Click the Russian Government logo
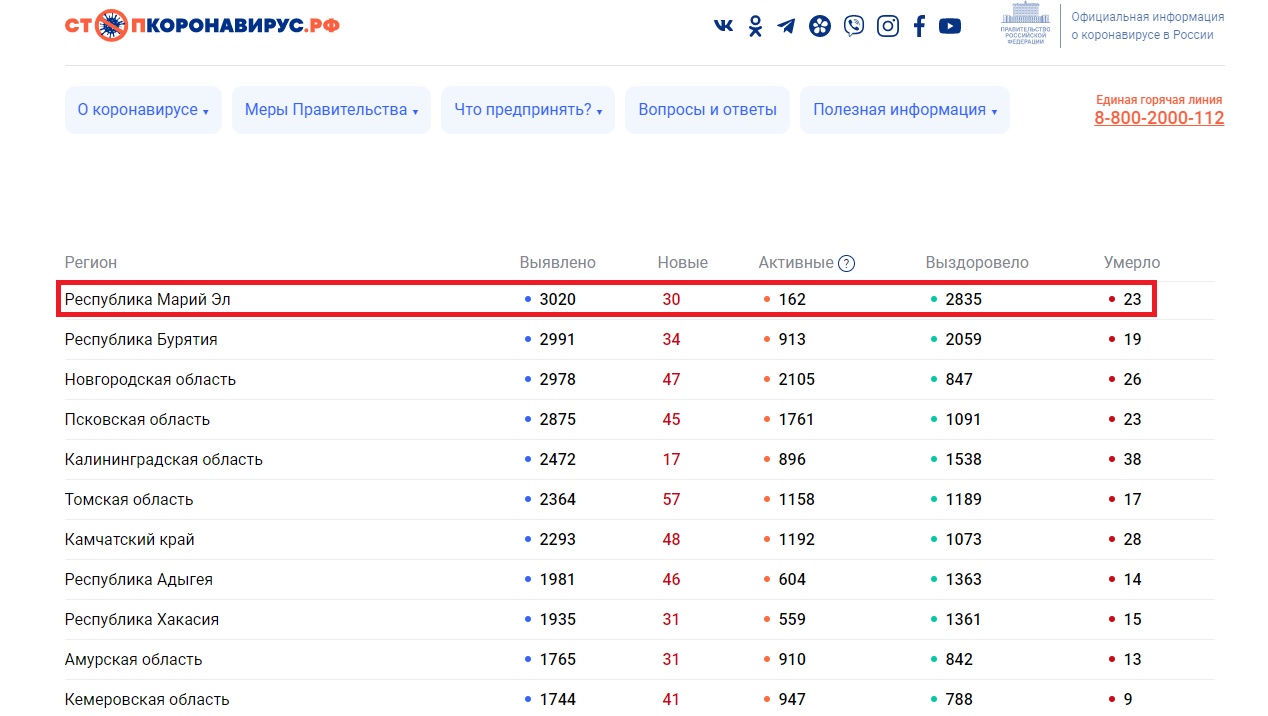Image resolution: width=1268 pixels, height=716 pixels. (x=1025, y=25)
